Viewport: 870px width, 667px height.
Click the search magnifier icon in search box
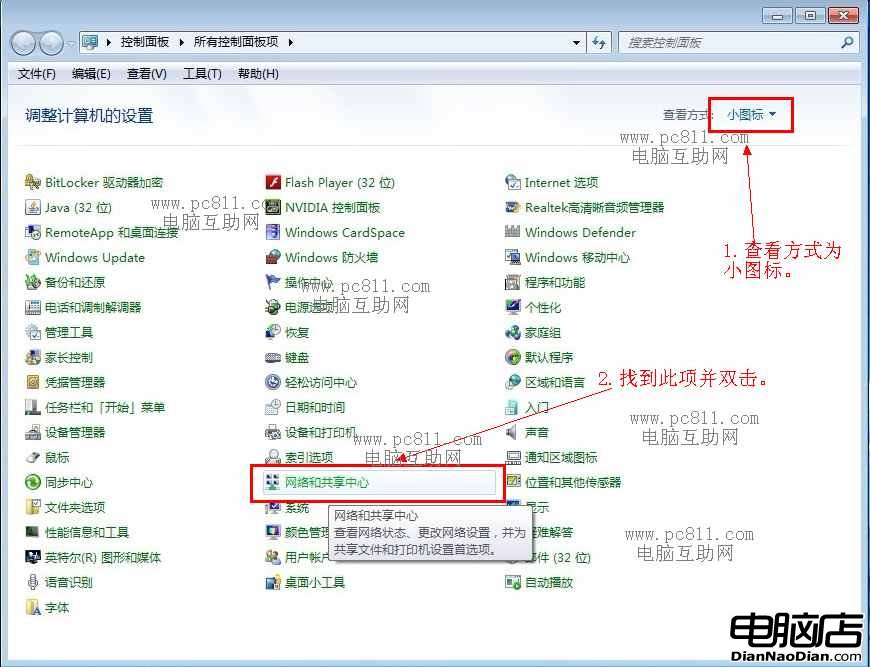(847, 42)
